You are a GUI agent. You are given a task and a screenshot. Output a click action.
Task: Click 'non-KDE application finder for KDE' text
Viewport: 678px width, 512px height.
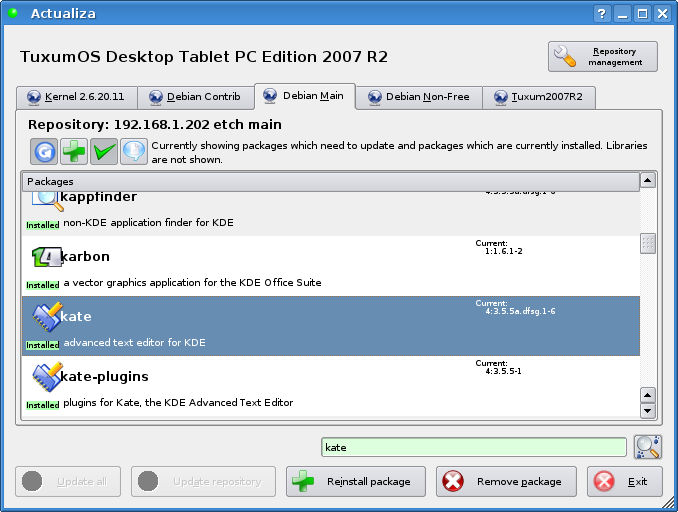point(148,222)
